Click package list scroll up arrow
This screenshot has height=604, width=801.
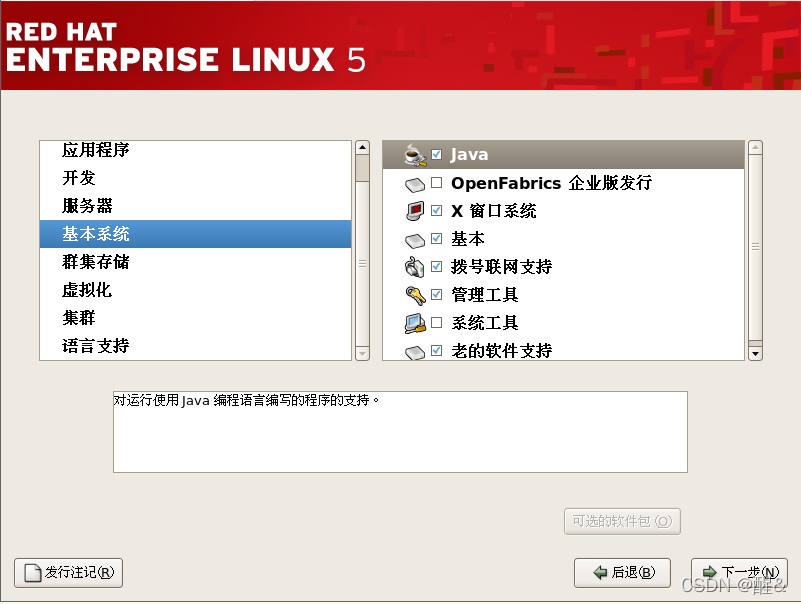click(756, 148)
